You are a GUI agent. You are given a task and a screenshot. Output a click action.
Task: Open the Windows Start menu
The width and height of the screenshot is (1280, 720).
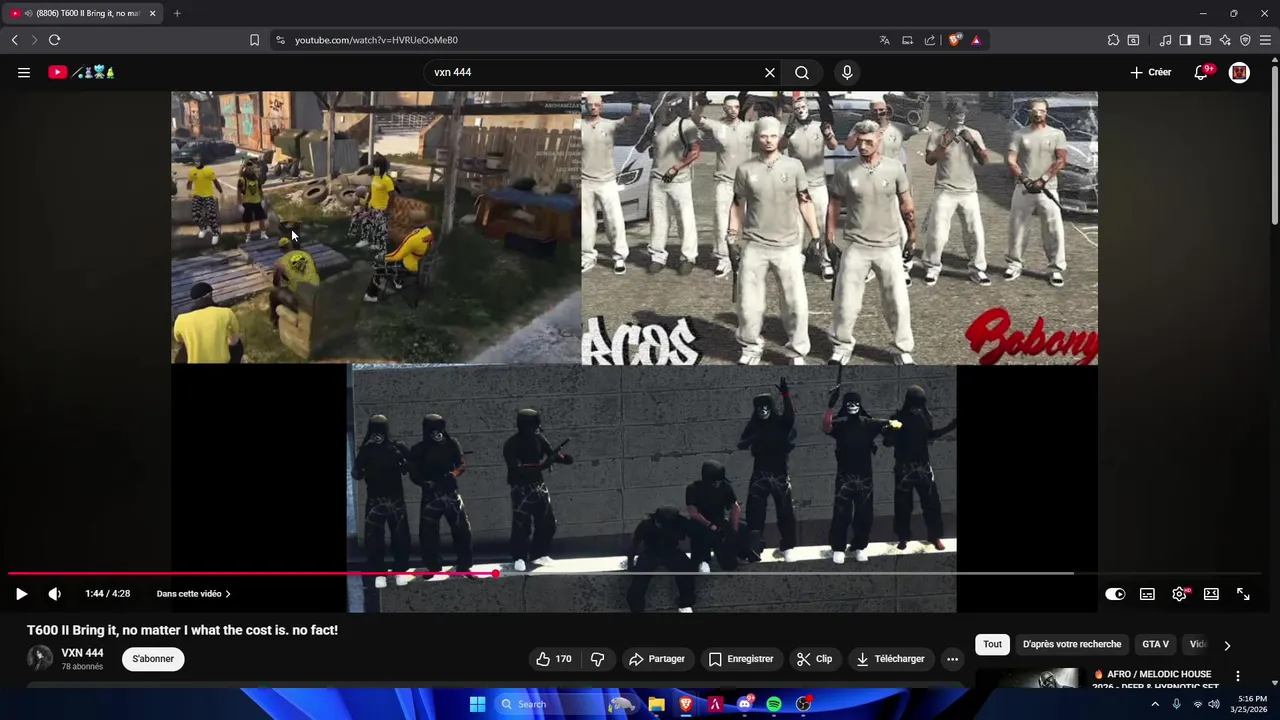(x=477, y=704)
